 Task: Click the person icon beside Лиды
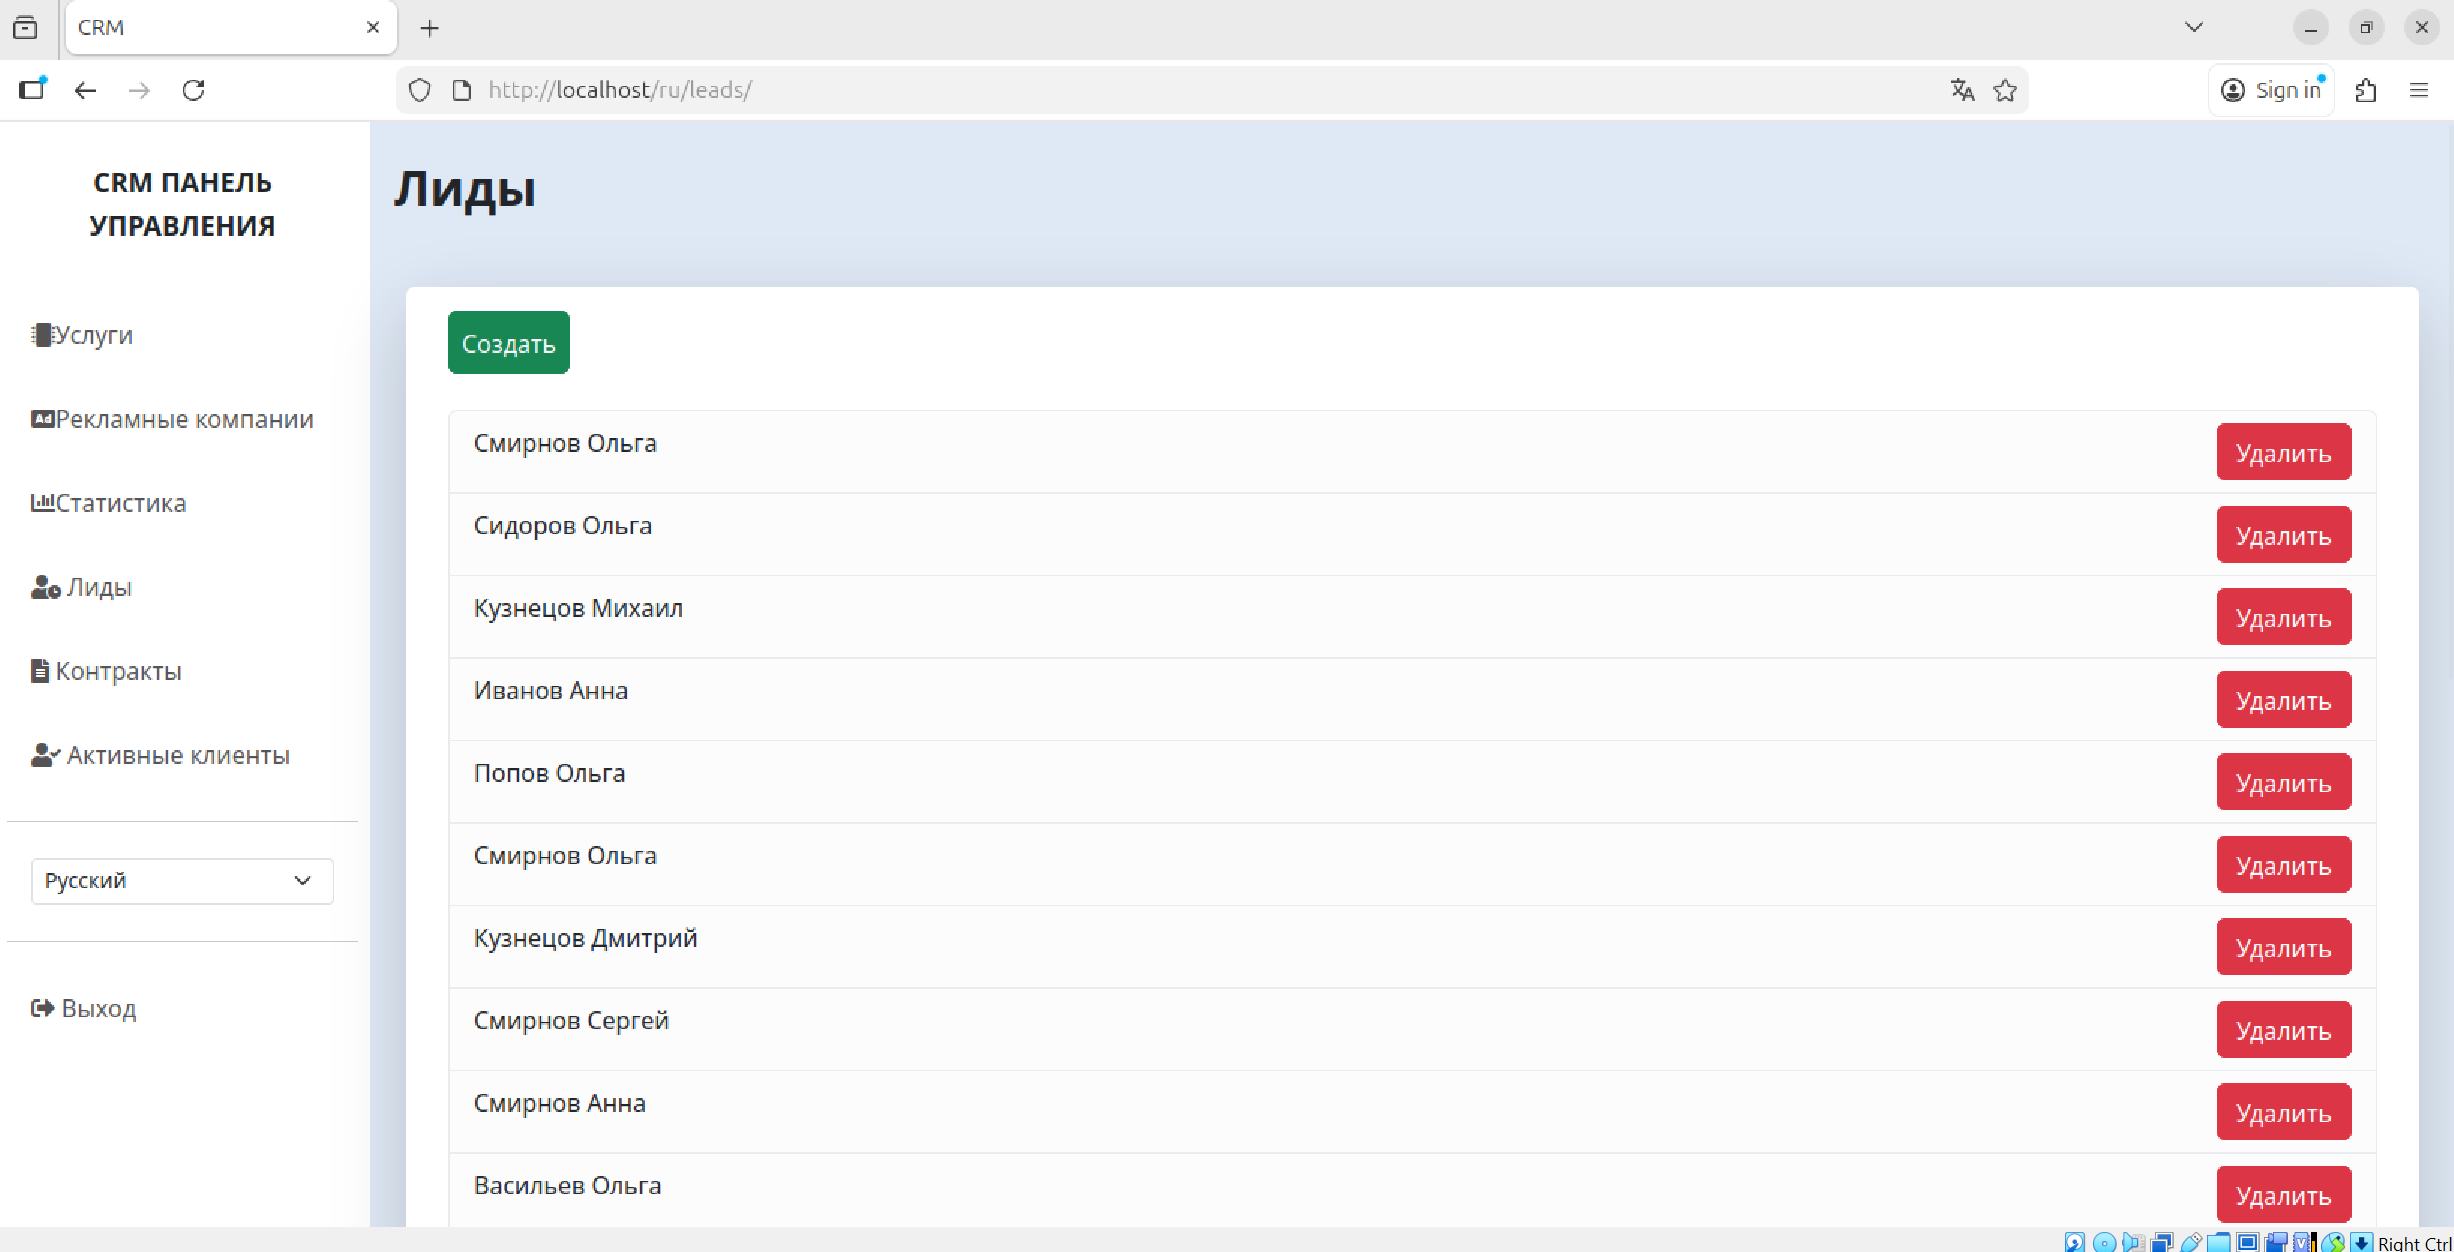(x=45, y=587)
